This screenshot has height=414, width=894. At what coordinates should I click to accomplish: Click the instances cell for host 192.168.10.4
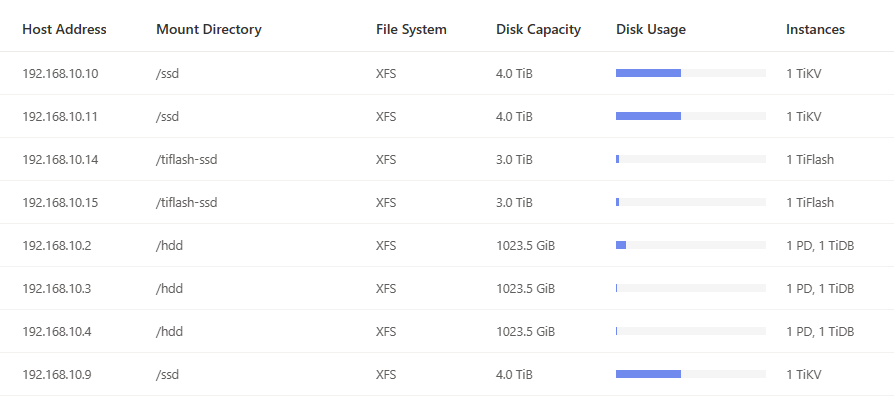coord(820,331)
